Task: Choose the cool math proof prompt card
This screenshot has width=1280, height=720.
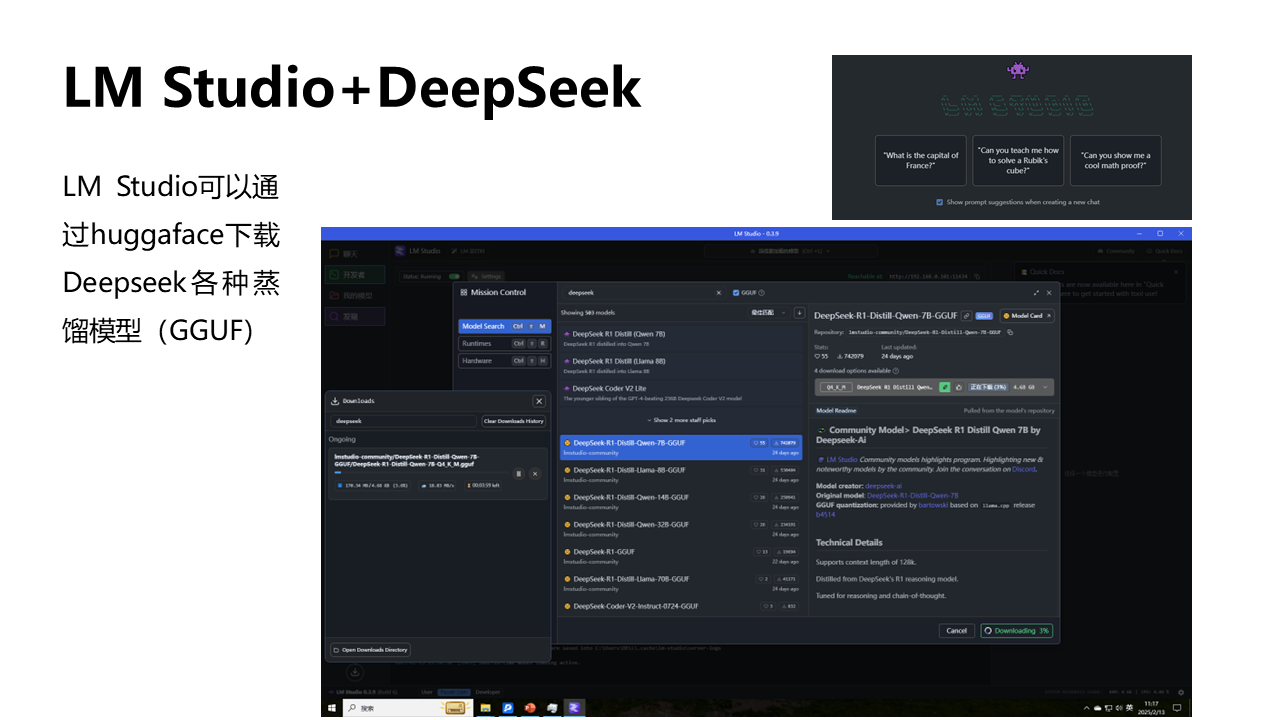Action: point(1116,160)
